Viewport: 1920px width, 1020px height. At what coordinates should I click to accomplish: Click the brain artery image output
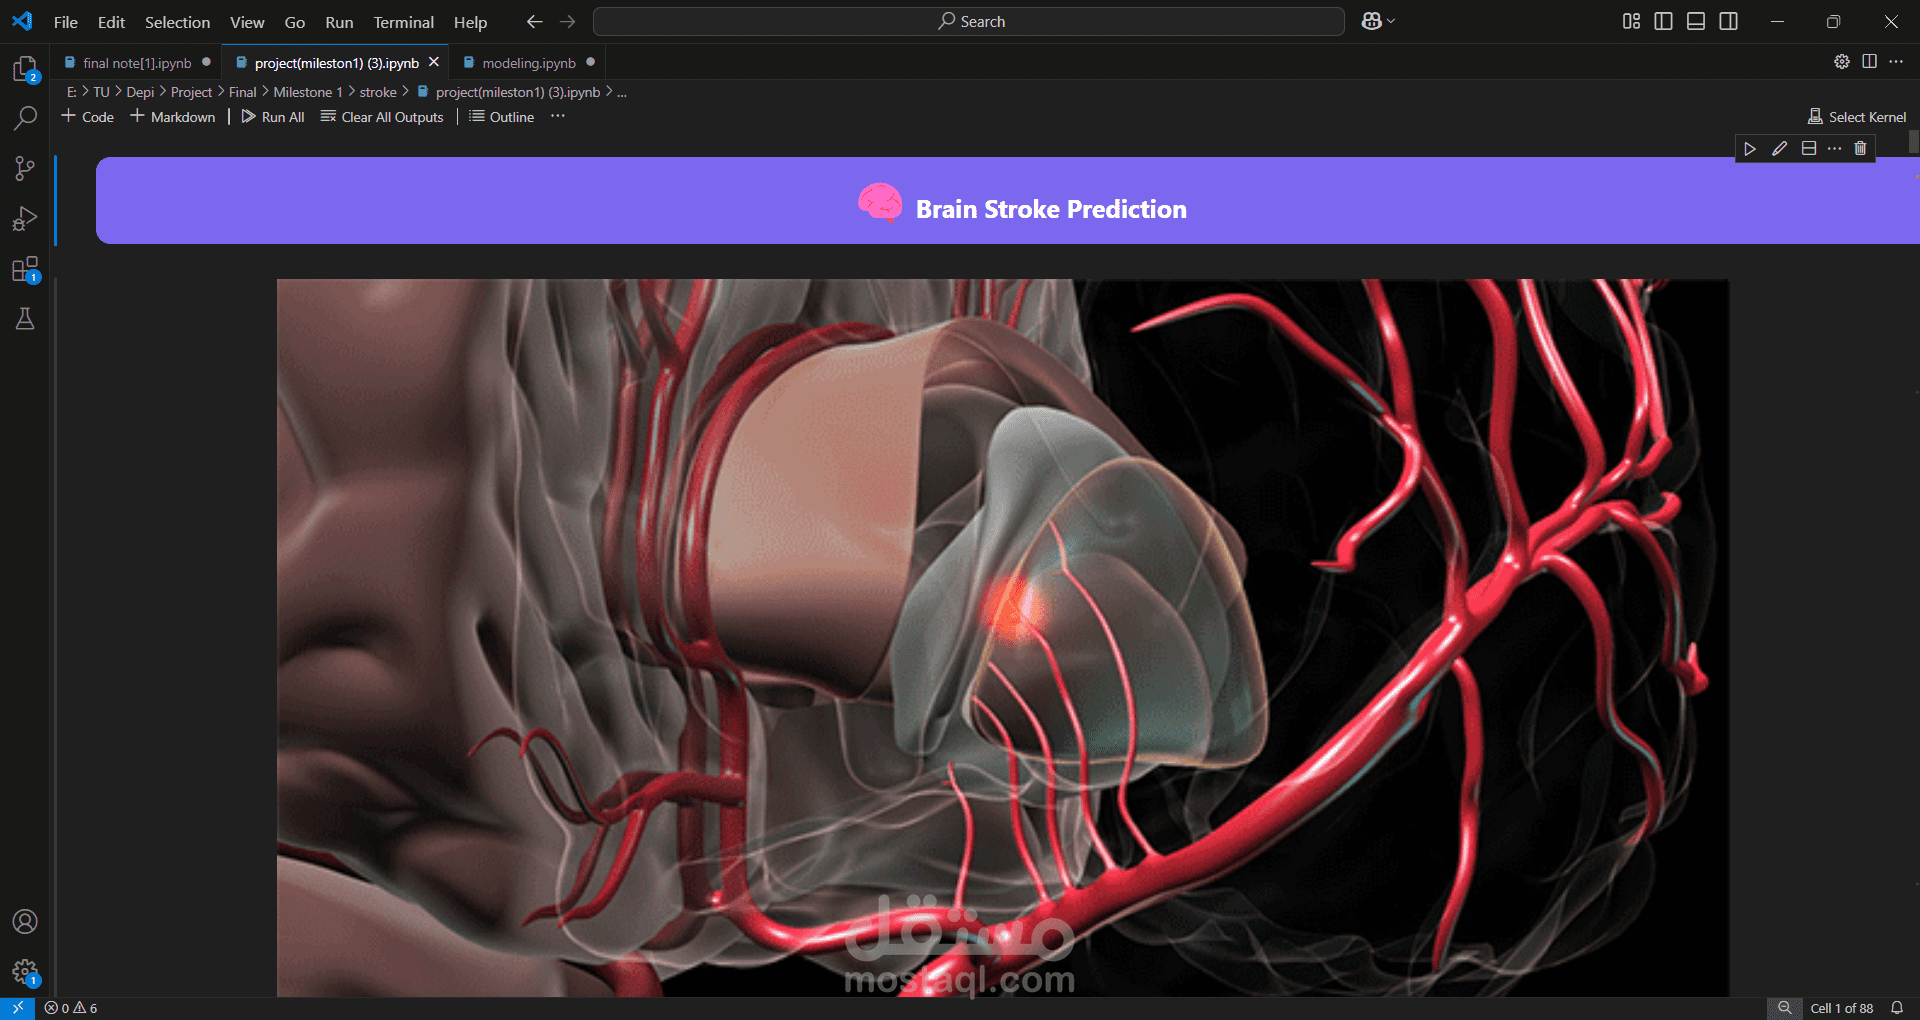coord(1003,637)
